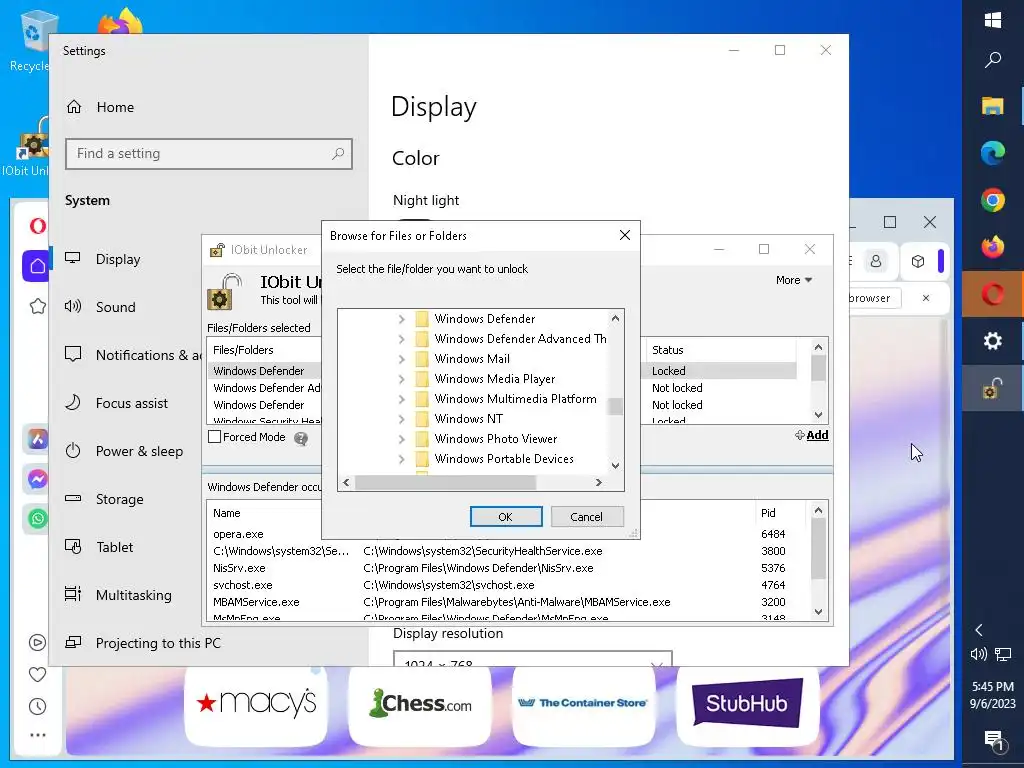The width and height of the screenshot is (1024, 768).
Task: Open Chess.com speed dial tile
Action: click(x=420, y=704)
